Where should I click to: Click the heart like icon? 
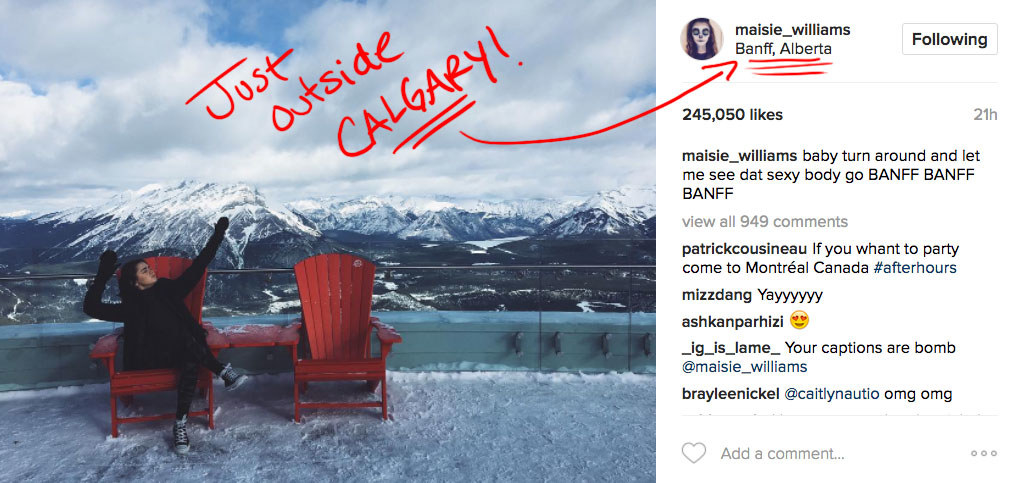[x=694, y=453]
